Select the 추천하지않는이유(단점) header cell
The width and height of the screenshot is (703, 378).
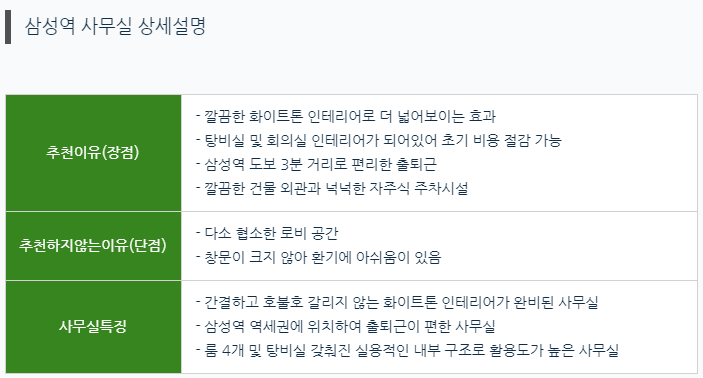[x=93, y=246]
